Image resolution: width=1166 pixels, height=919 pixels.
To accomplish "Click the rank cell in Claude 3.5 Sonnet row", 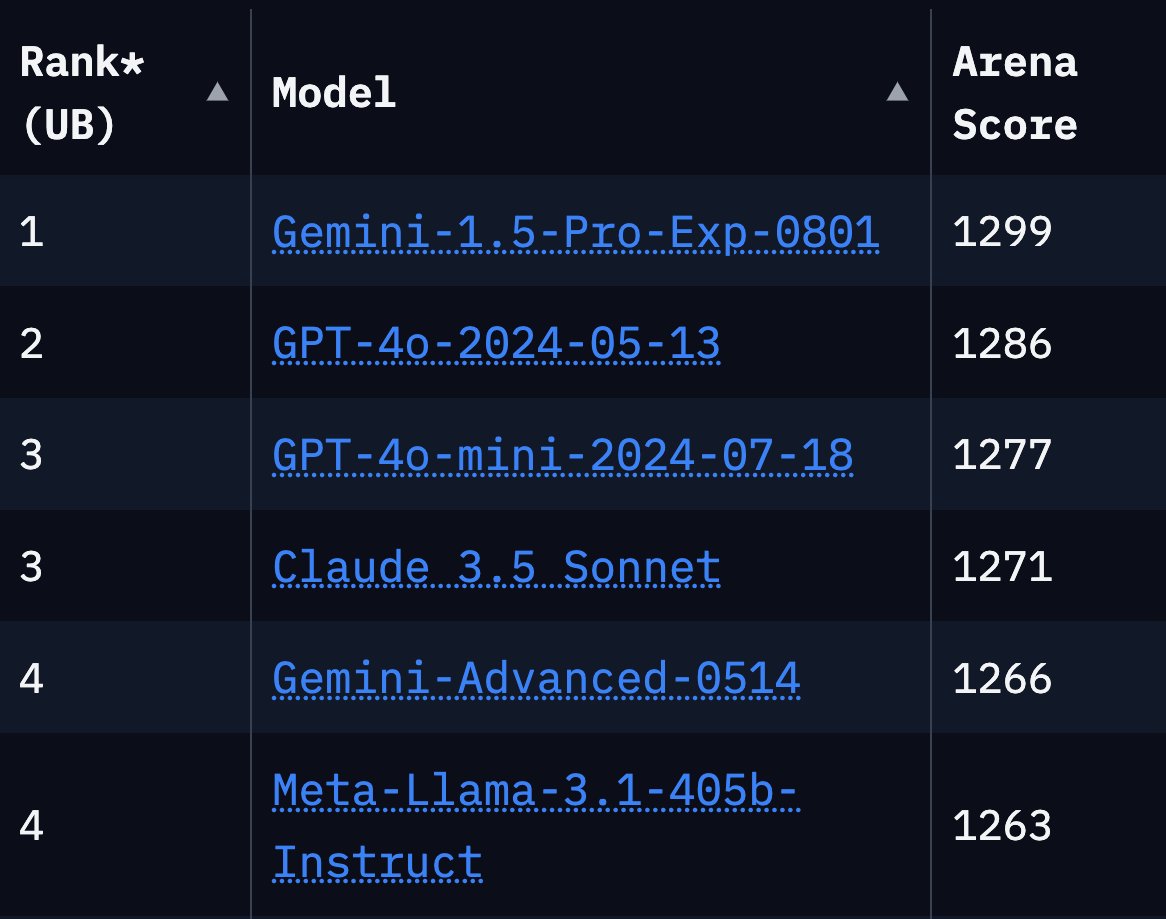I will point(32,568).
